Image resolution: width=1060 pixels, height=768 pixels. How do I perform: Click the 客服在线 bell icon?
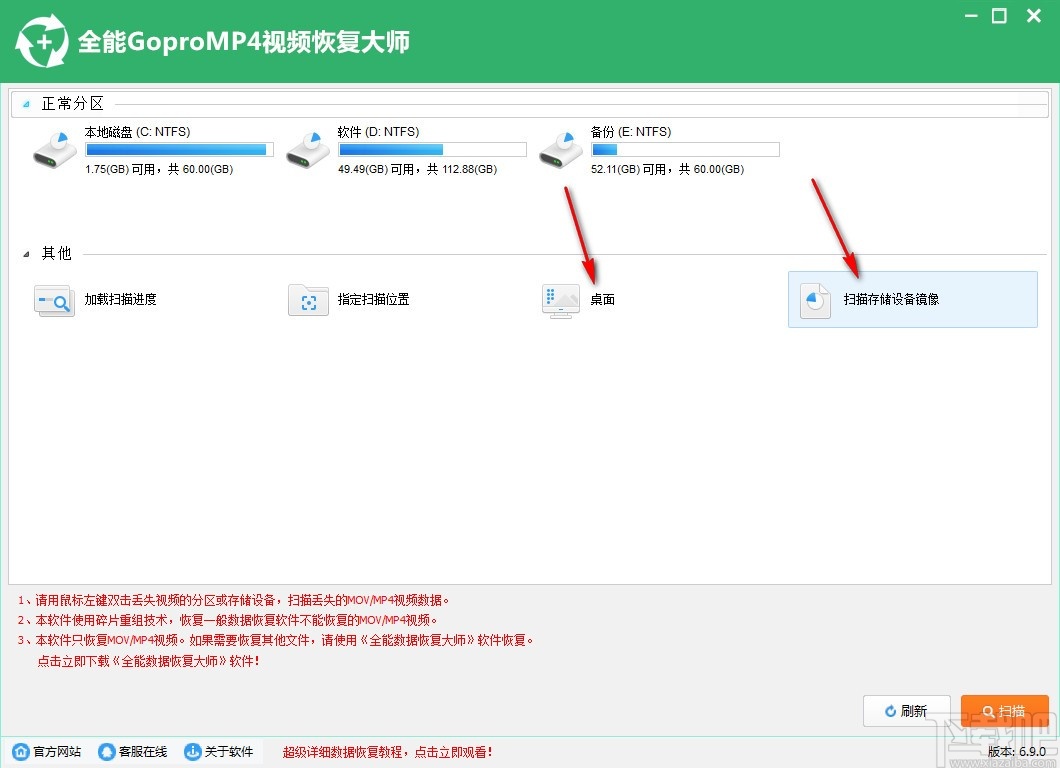coord(107,751)
